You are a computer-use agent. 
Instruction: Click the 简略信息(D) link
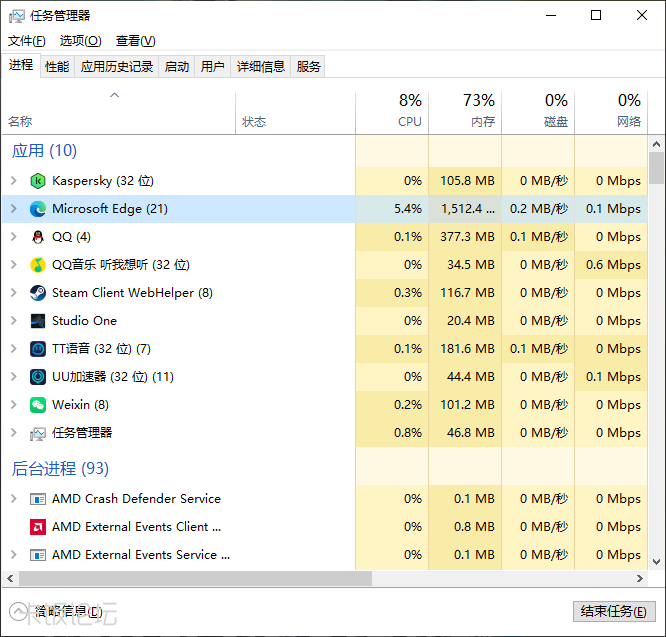coord(69,612)
